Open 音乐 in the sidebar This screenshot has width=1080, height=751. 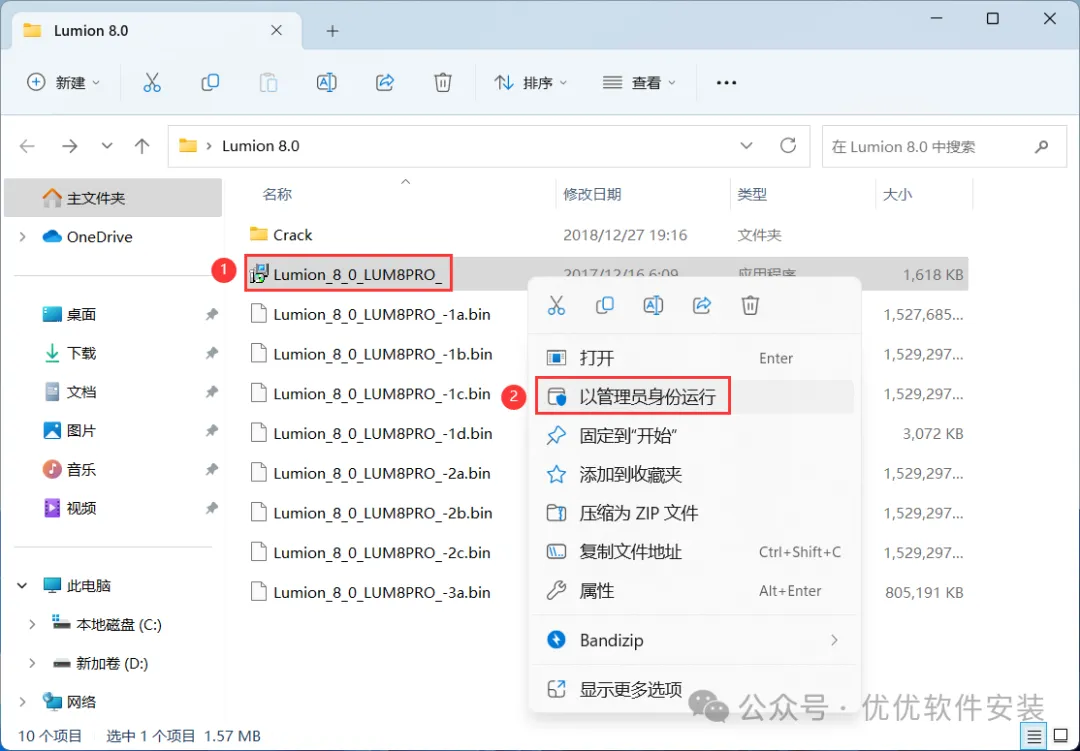(81, 470)
